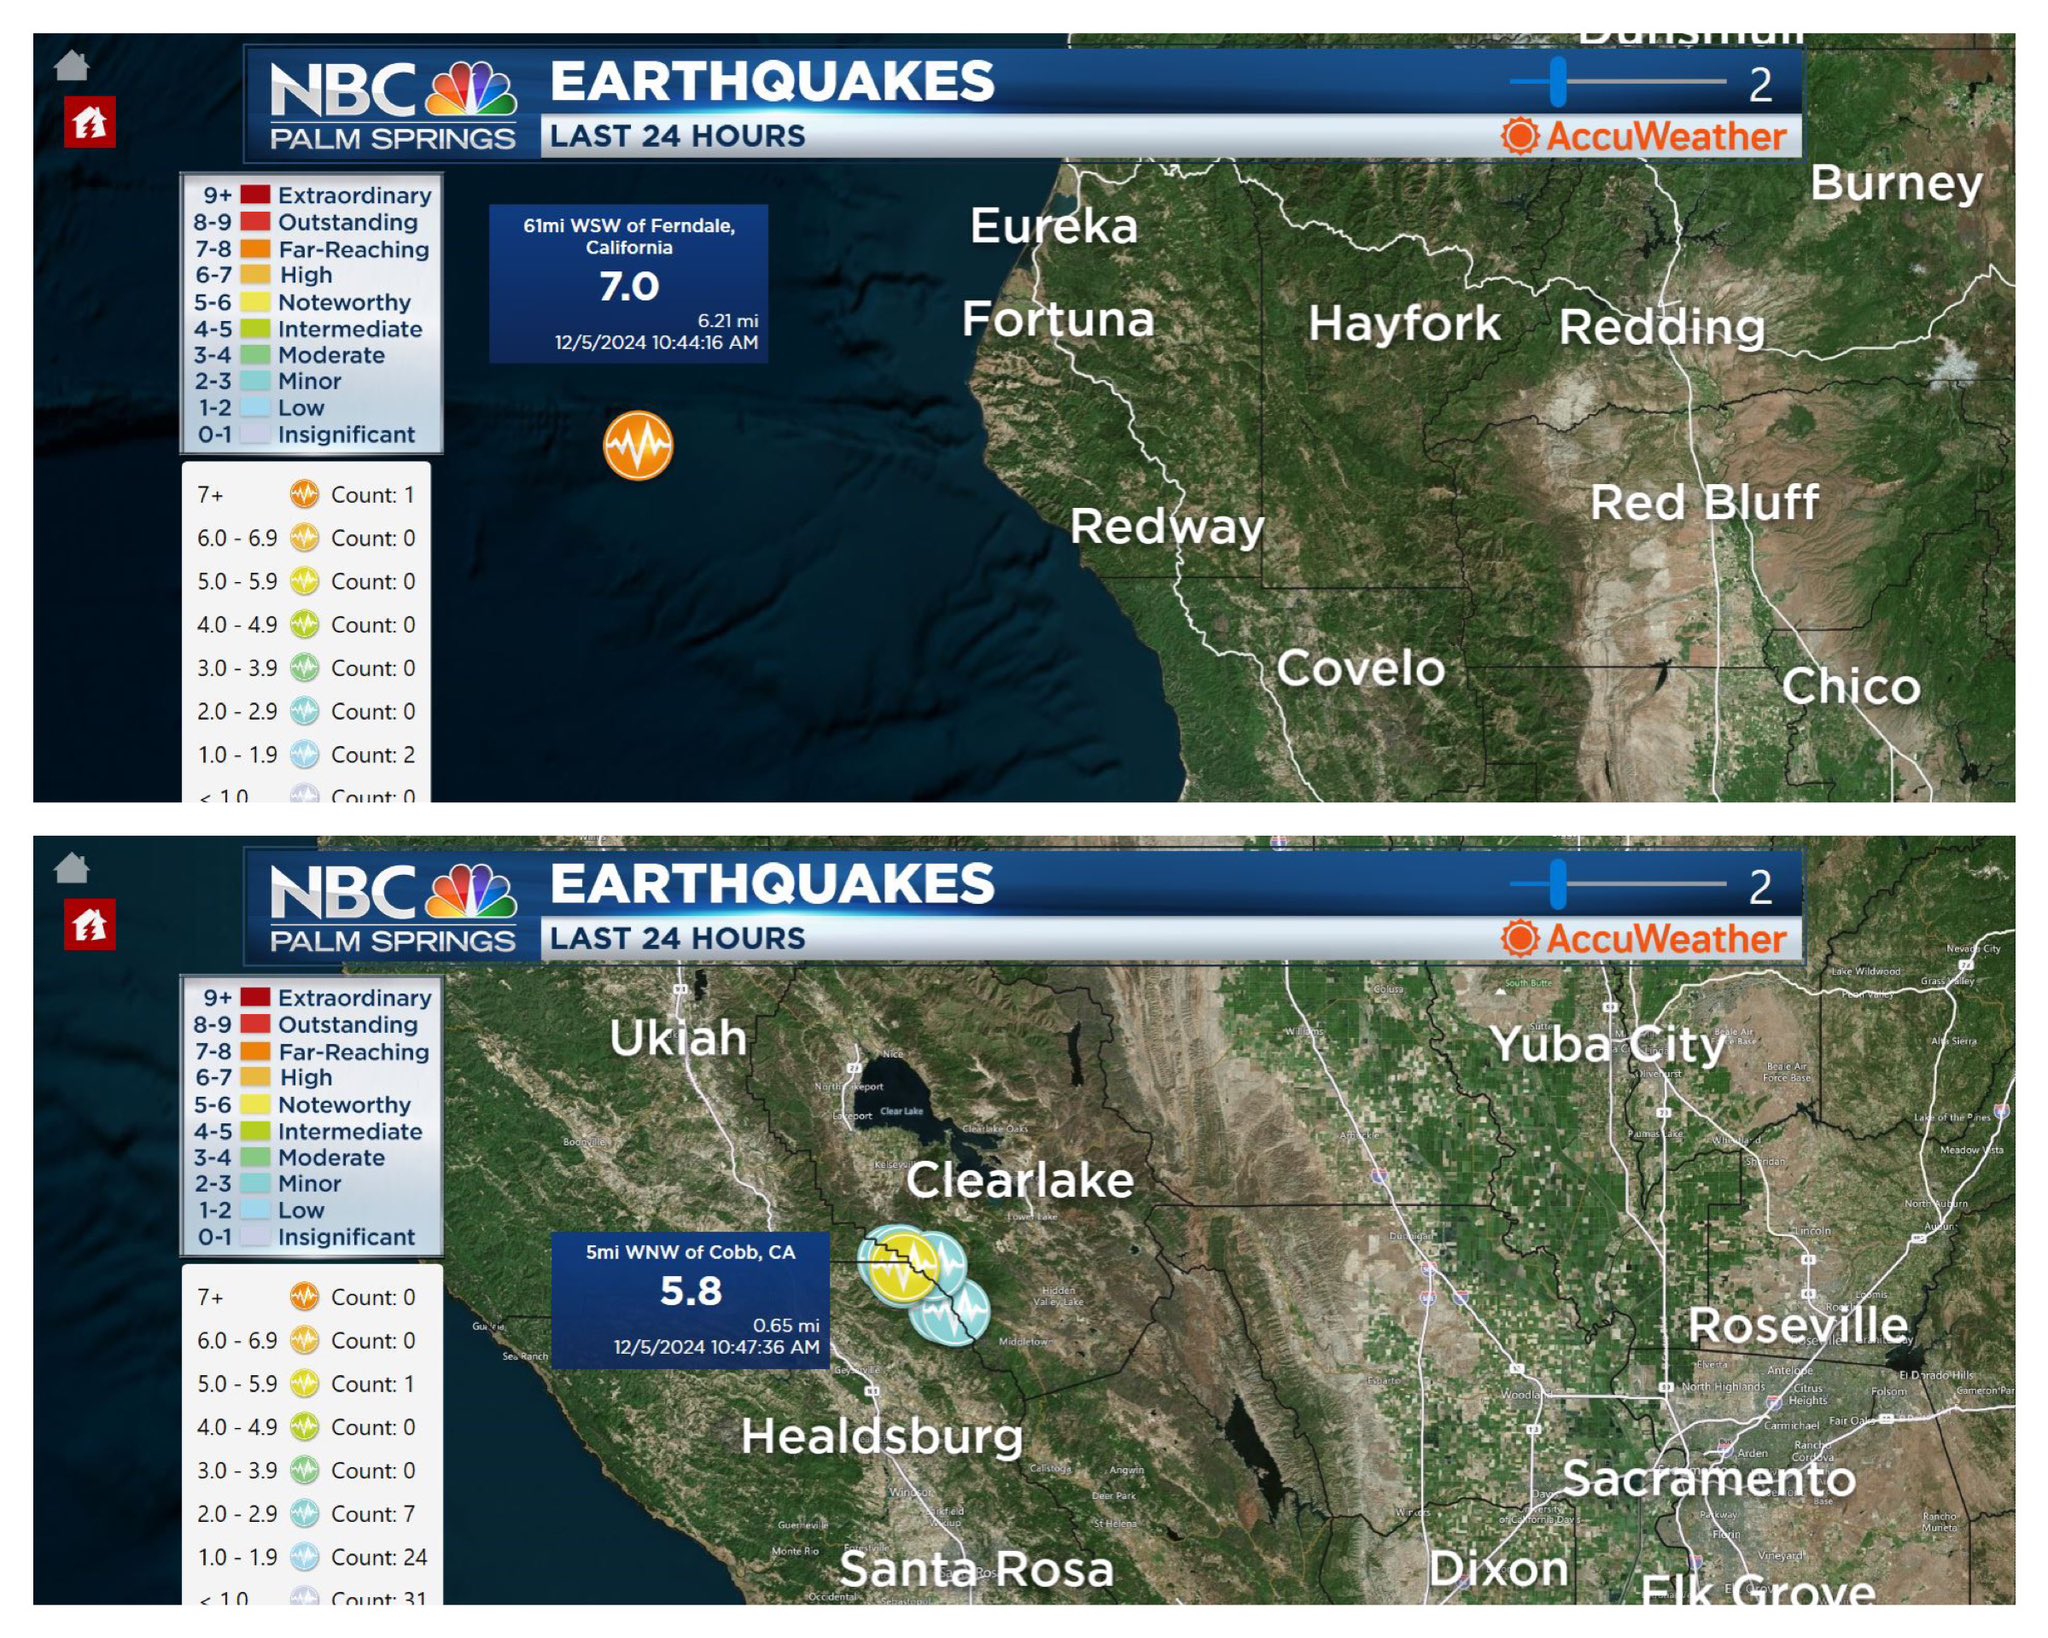Open the 7.0 Ferndale earthquake info box
Screen dimensions: 2048x1638
[x=628, y=284]
